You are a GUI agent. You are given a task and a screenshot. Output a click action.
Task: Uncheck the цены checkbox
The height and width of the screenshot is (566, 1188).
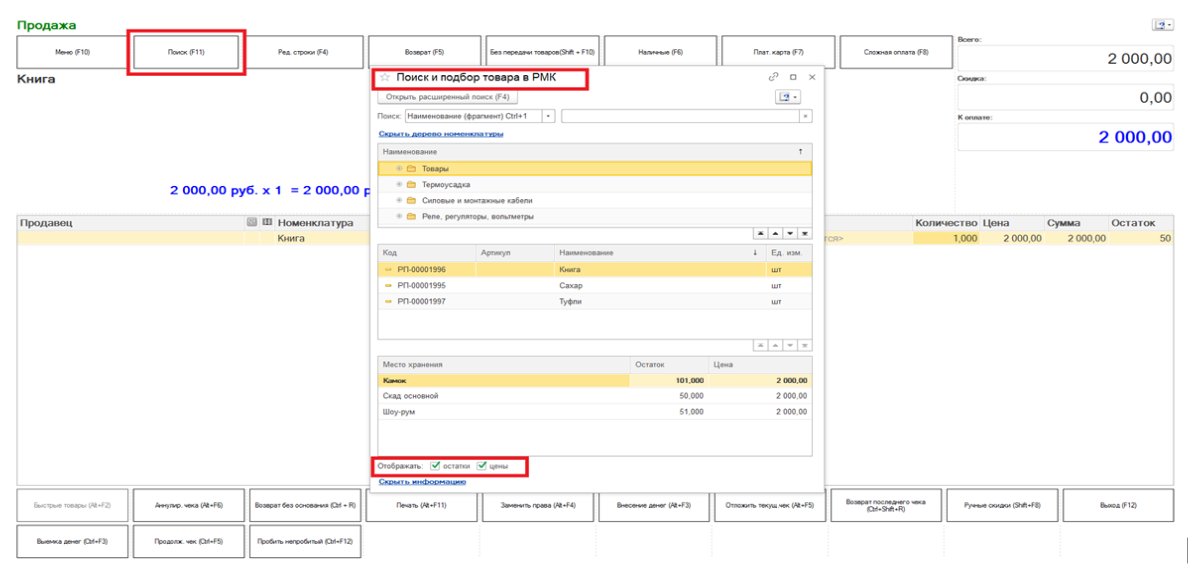(482, 465)
